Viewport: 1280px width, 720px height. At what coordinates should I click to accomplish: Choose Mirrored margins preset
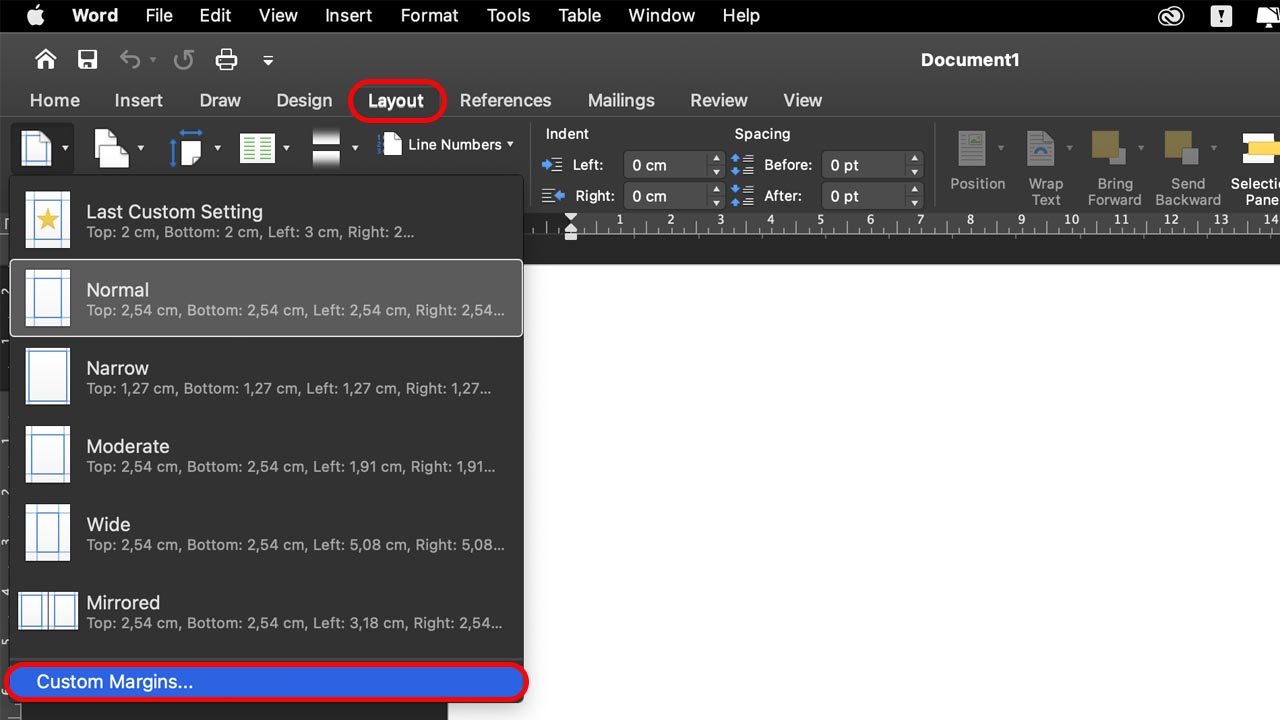tap(266, 611)
